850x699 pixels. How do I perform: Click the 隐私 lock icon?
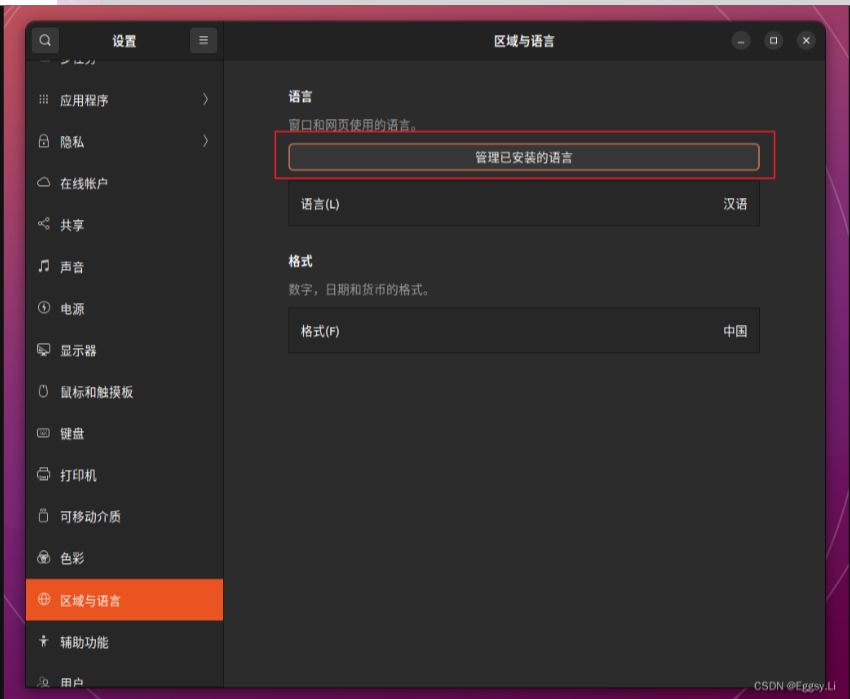click(43, 142)
